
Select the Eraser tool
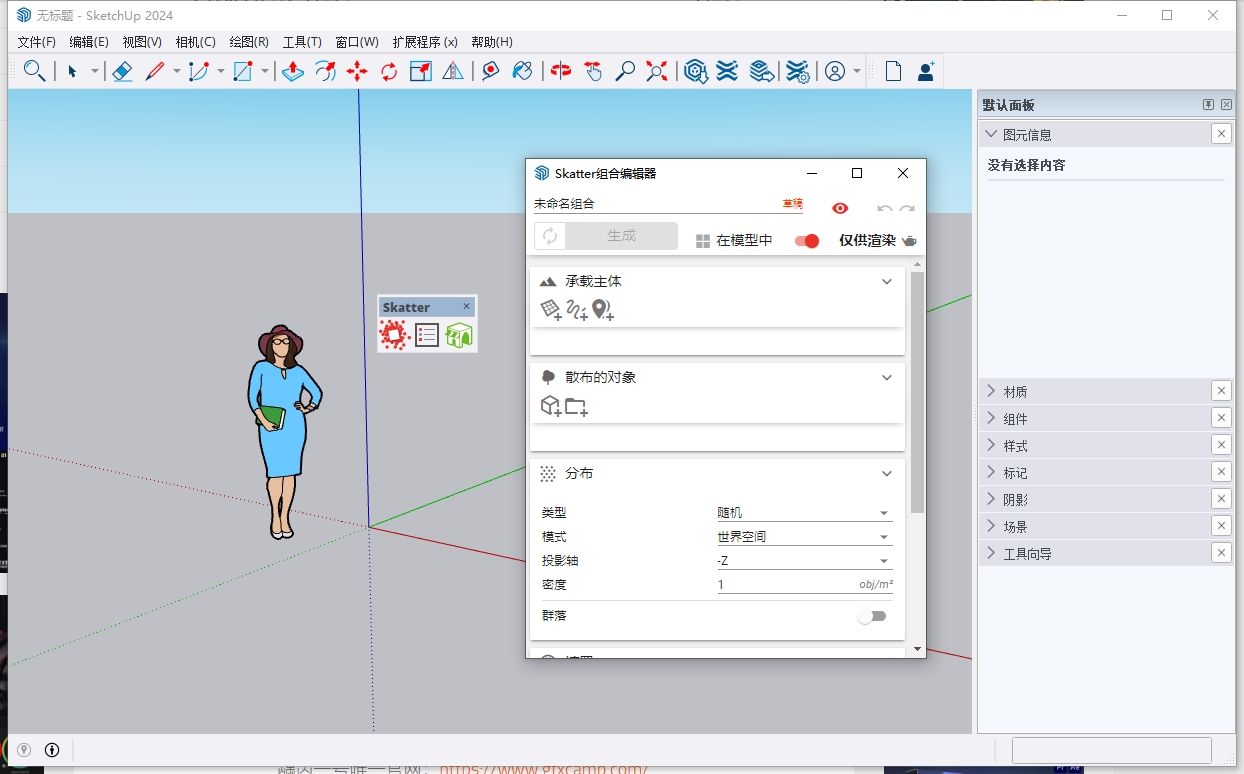[122, 71]
